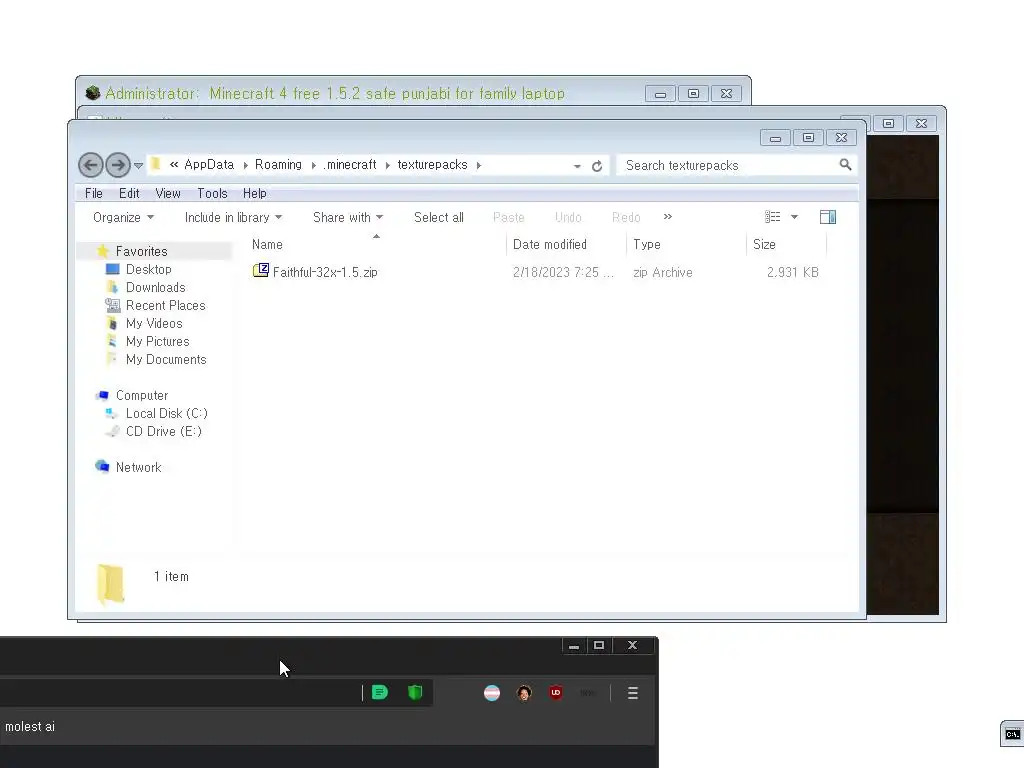This screenshot has width=1024, height=768.
Task: Select Computer in navigation pane
Action: point(142,395)
